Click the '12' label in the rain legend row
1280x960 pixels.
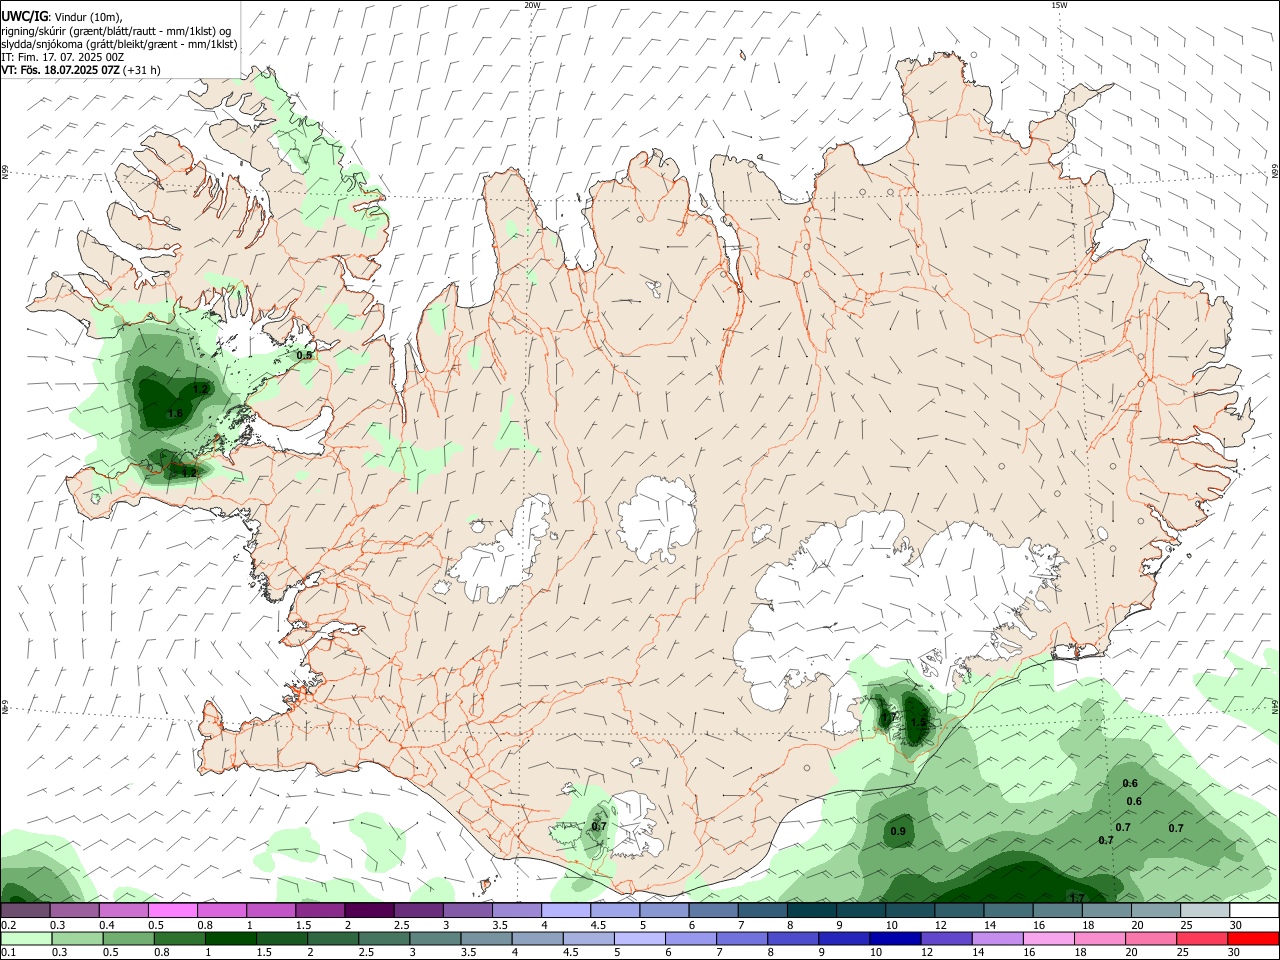click(x=927, y=952)
